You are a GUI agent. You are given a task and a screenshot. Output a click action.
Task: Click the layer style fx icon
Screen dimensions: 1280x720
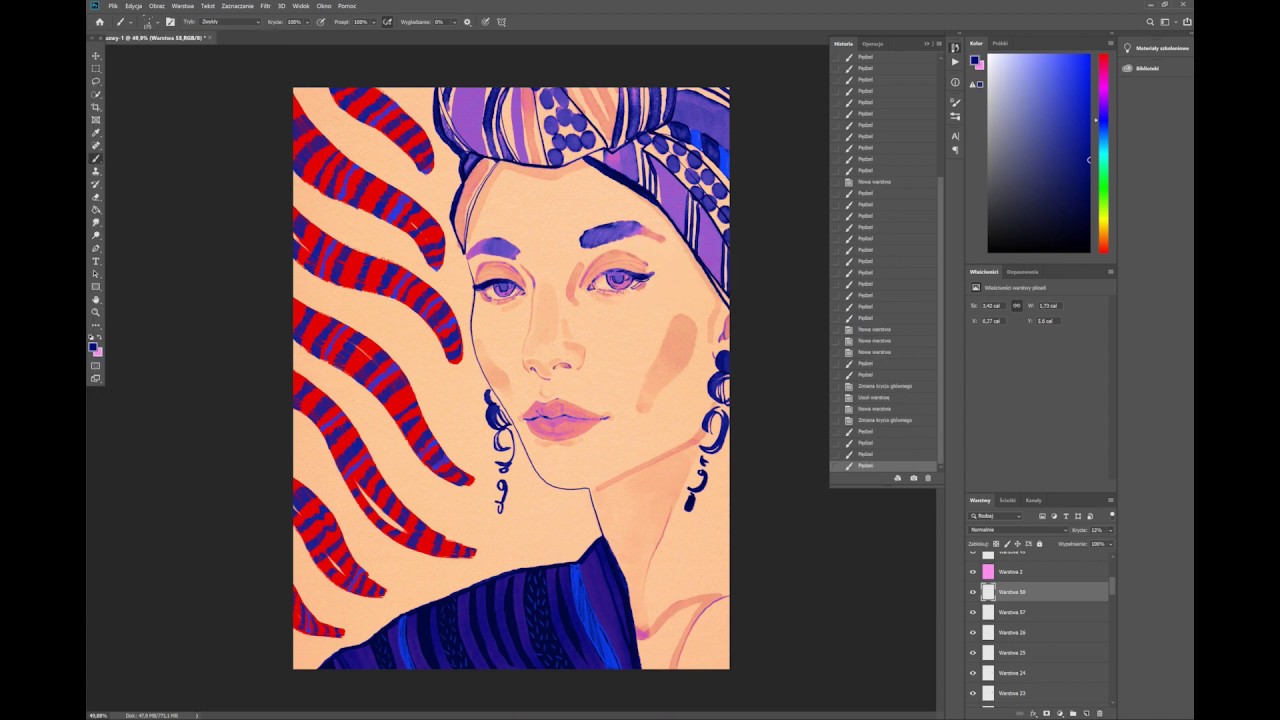[x=1033, y=713]
